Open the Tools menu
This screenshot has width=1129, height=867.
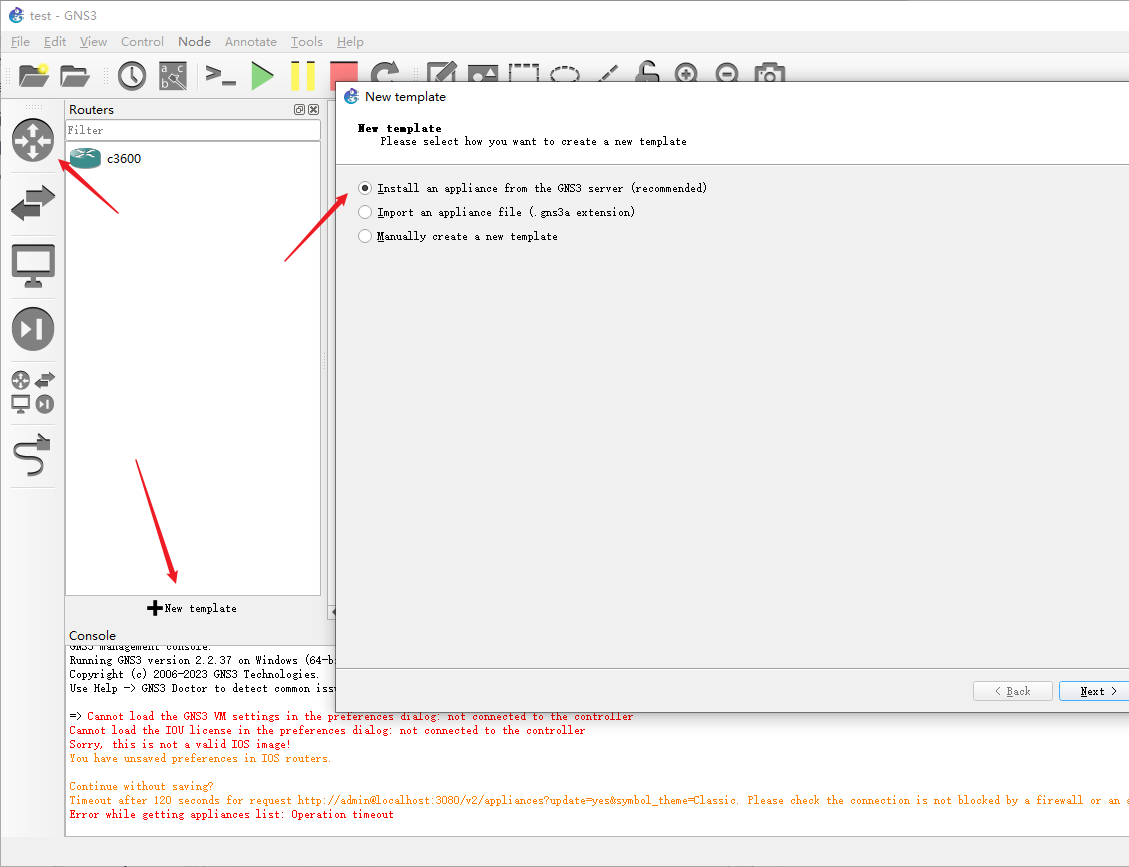(x=307, y=42)
